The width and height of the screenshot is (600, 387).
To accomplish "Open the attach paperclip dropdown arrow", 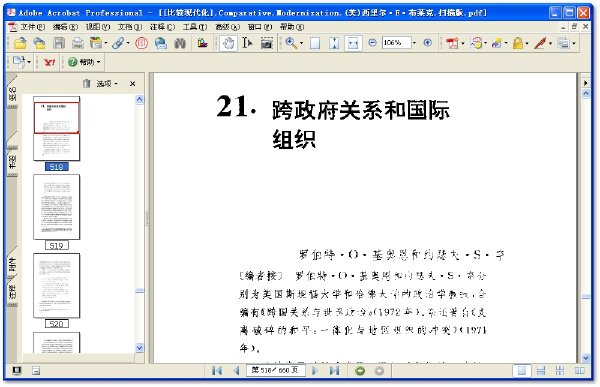I will point(128,43).
